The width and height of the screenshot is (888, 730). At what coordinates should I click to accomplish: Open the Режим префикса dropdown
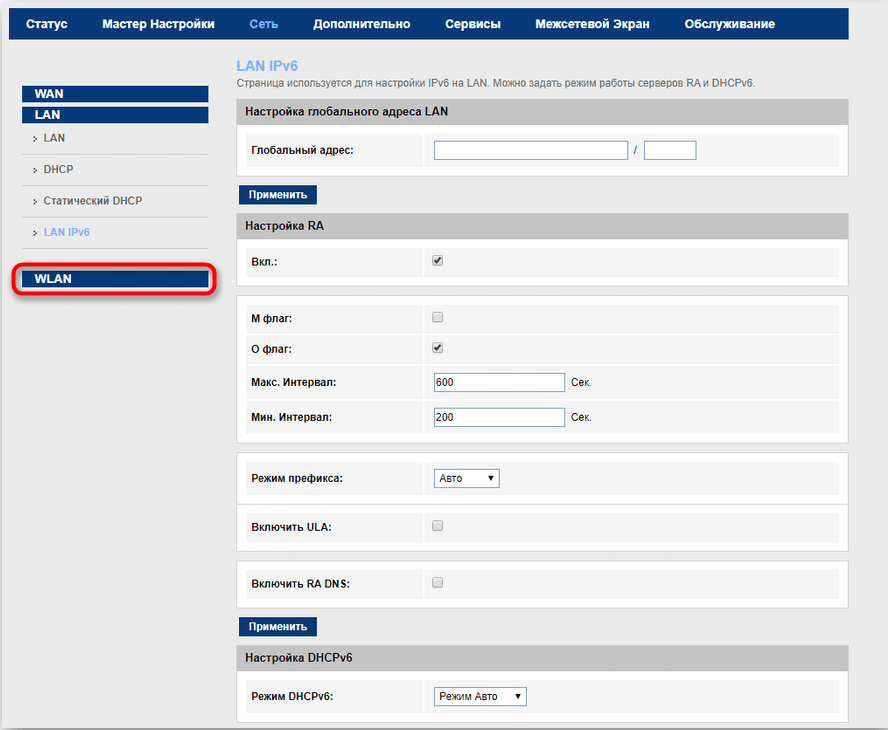[x=467, y=479]
